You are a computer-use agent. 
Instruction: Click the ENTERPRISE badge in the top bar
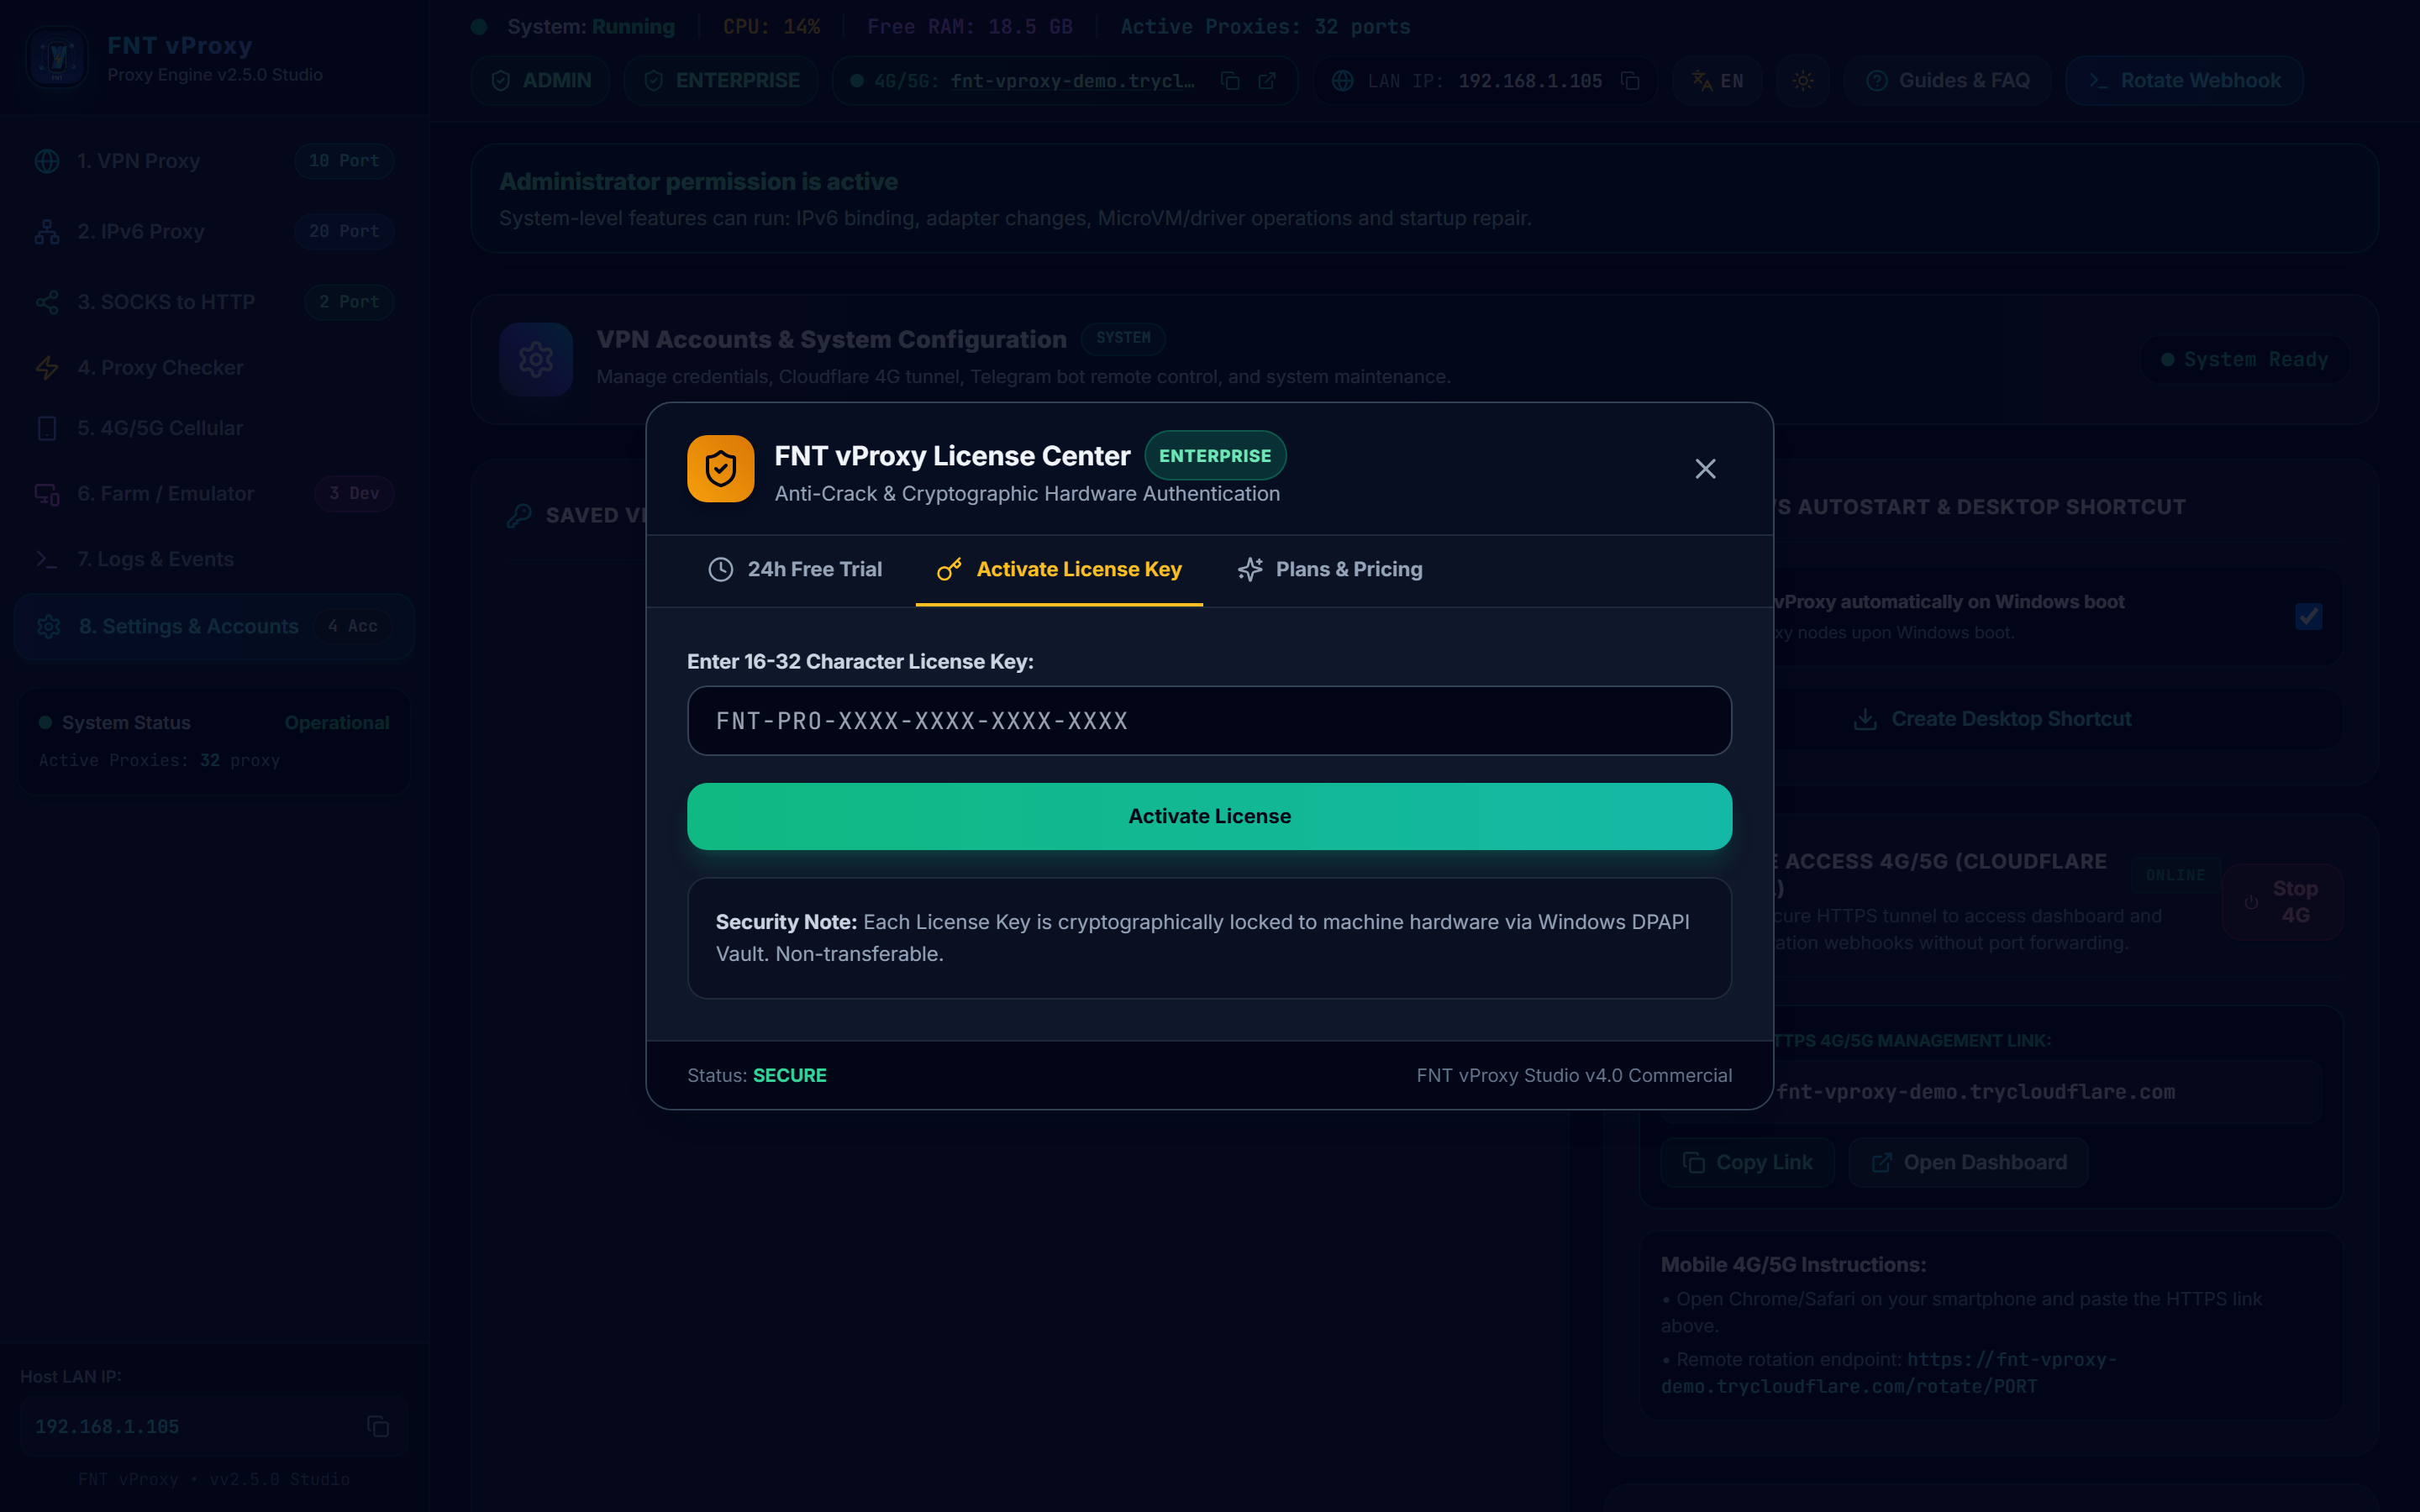pyautogui.click(x=721, y=81)
